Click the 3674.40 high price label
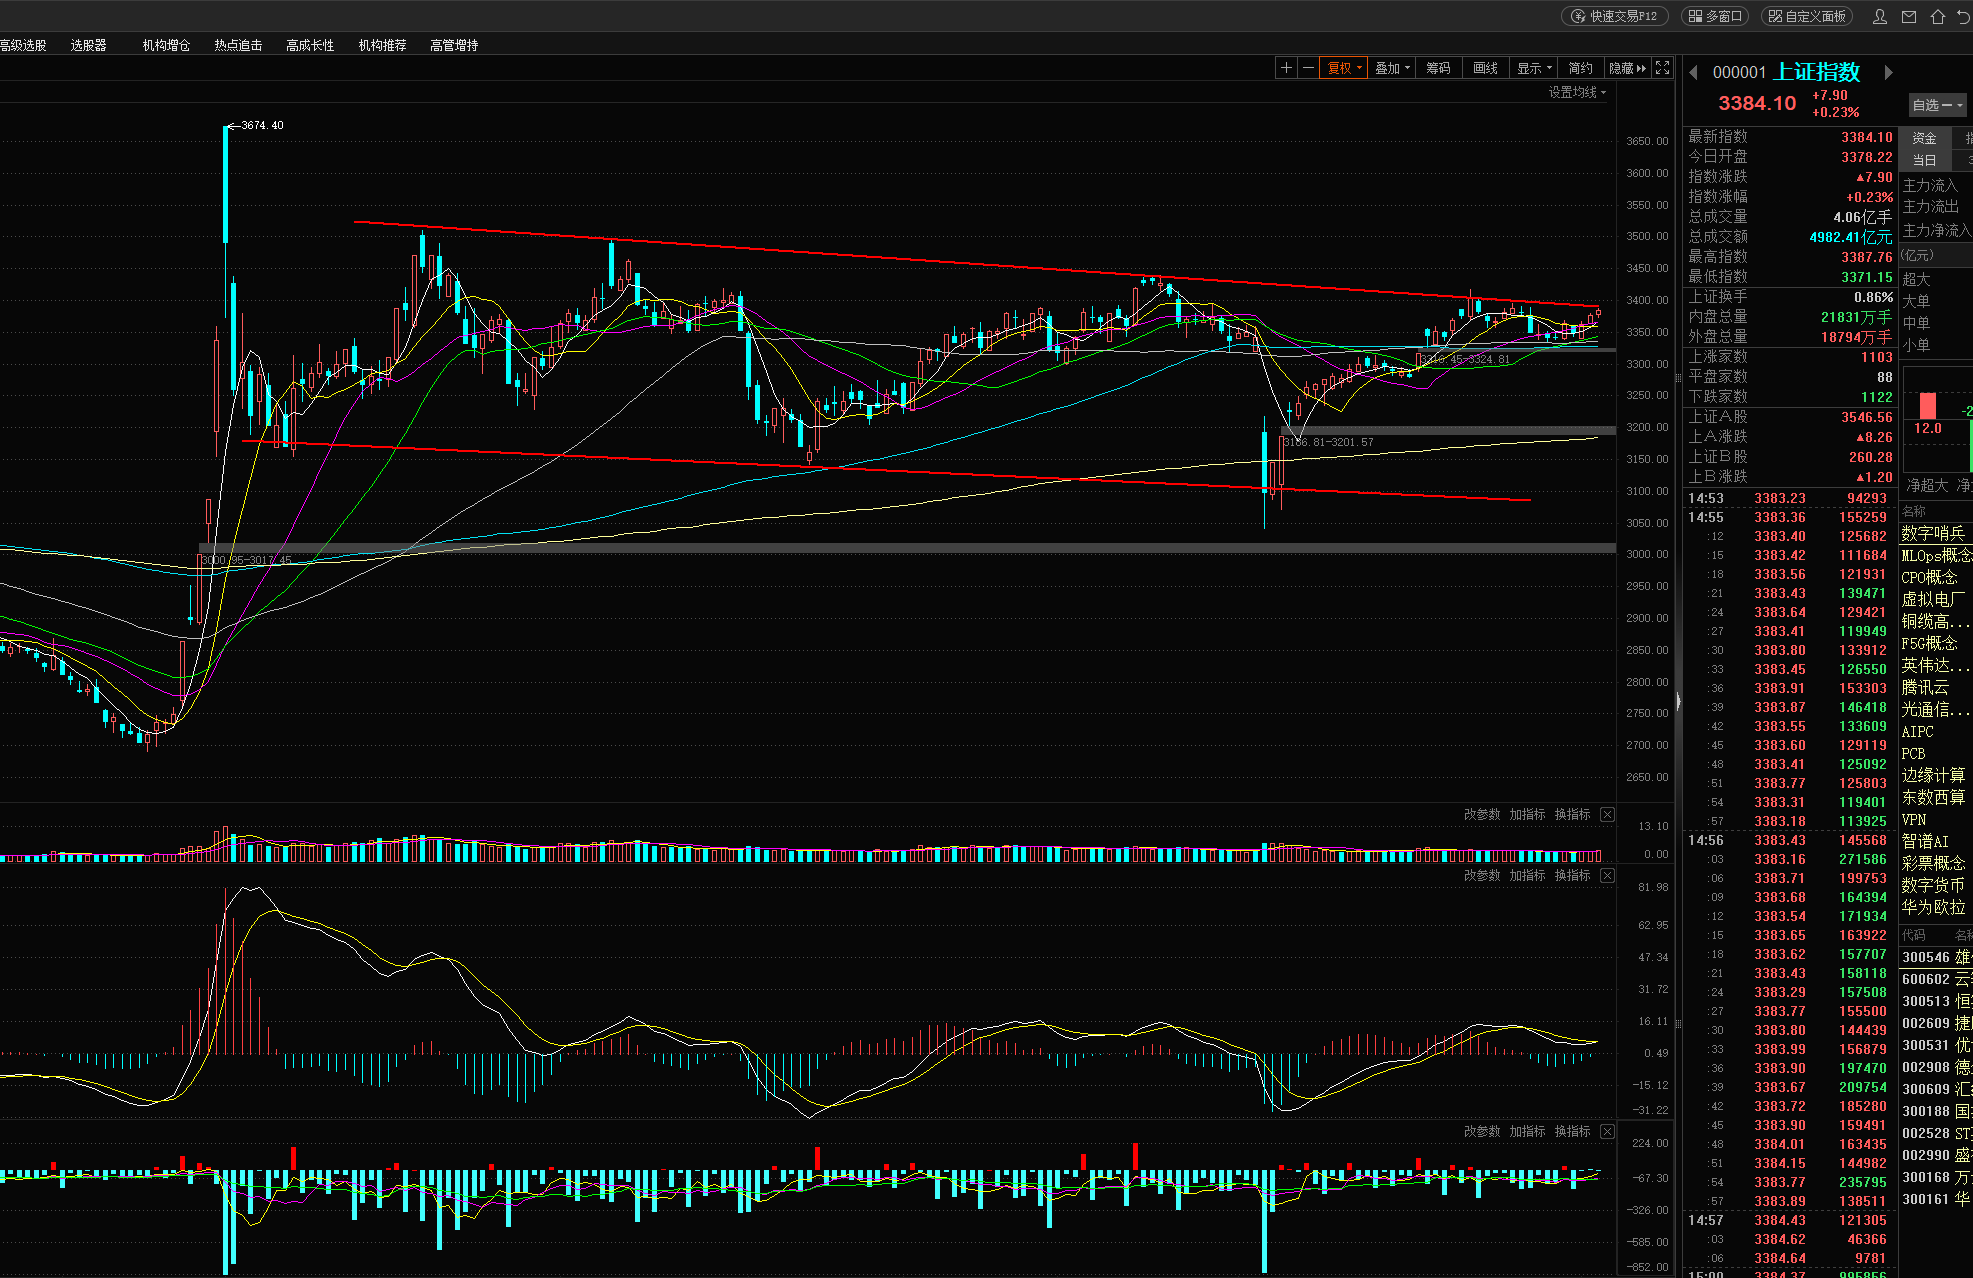 pyautogui.click(x=262, y=125)
